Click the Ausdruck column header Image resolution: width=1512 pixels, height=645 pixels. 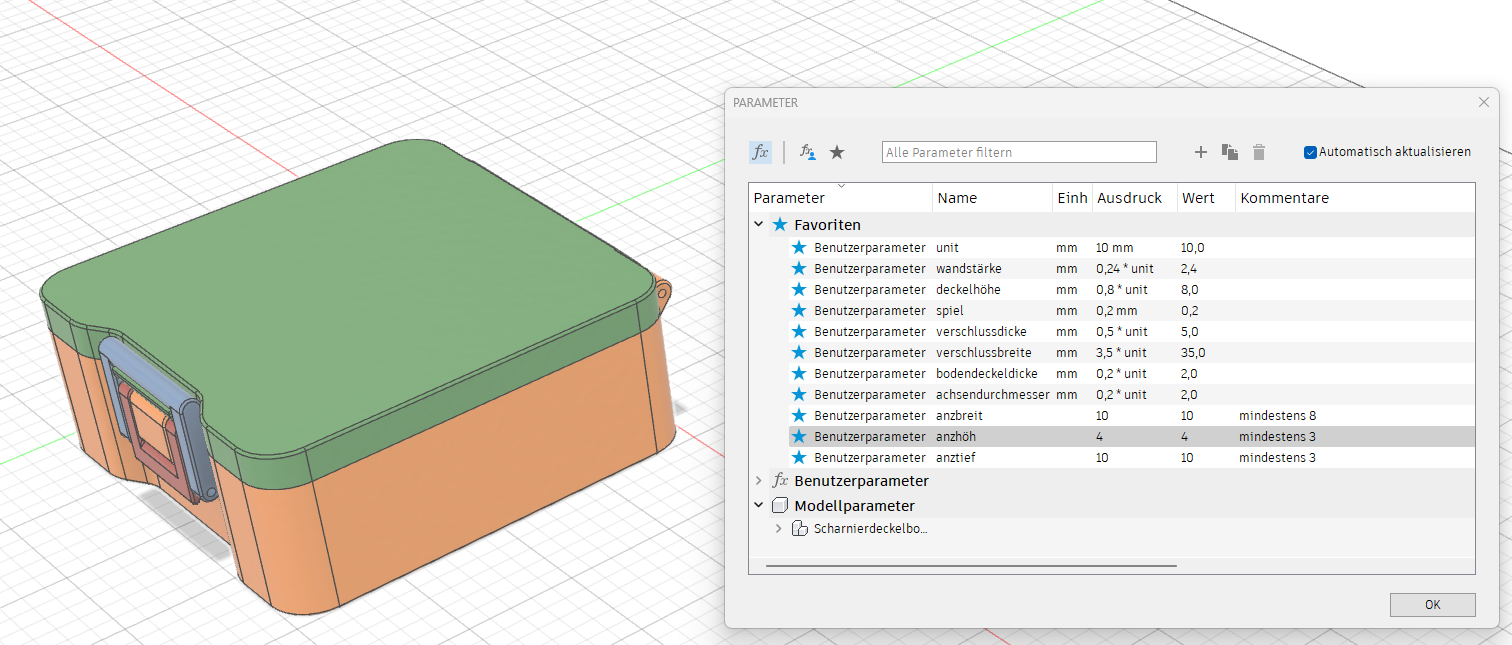pyautogui.click(x=1129, y=198)
